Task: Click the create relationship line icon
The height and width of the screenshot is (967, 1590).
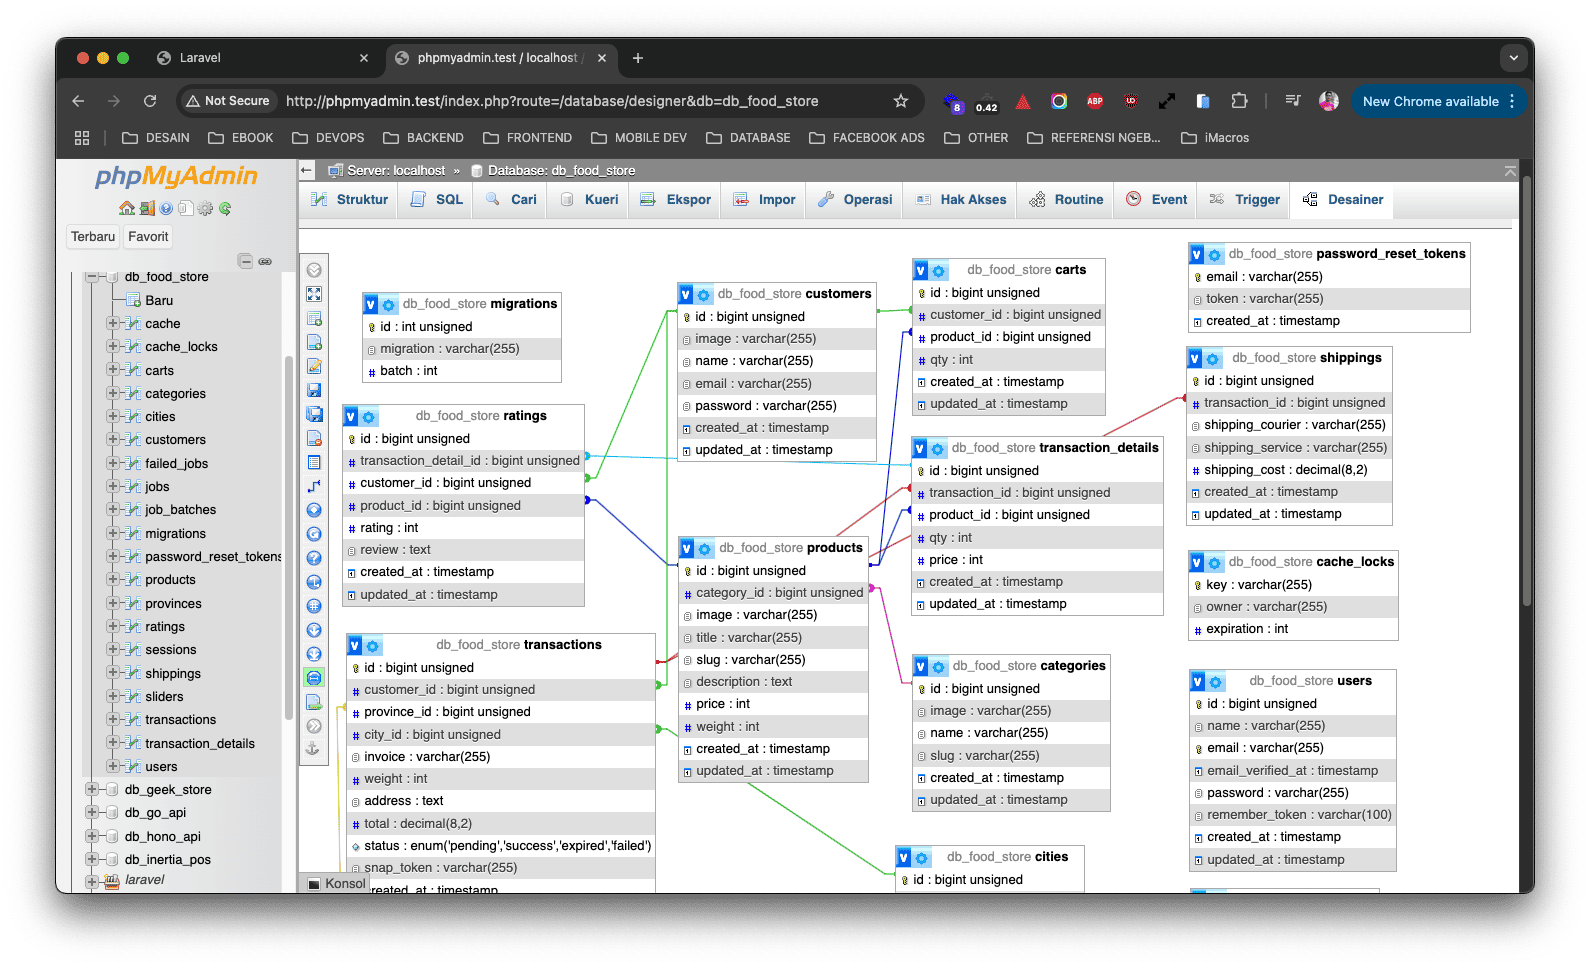Action: (x=314, y=486)
